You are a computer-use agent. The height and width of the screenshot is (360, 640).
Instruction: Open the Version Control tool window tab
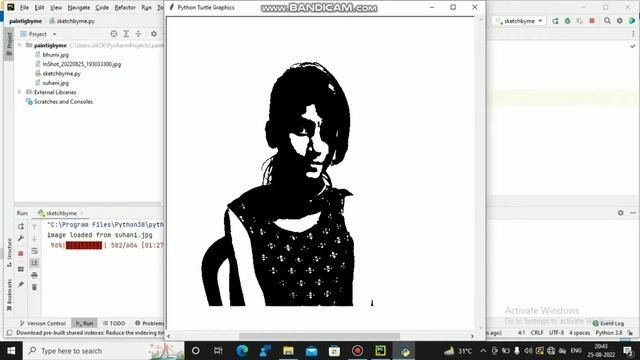(42, 323)
